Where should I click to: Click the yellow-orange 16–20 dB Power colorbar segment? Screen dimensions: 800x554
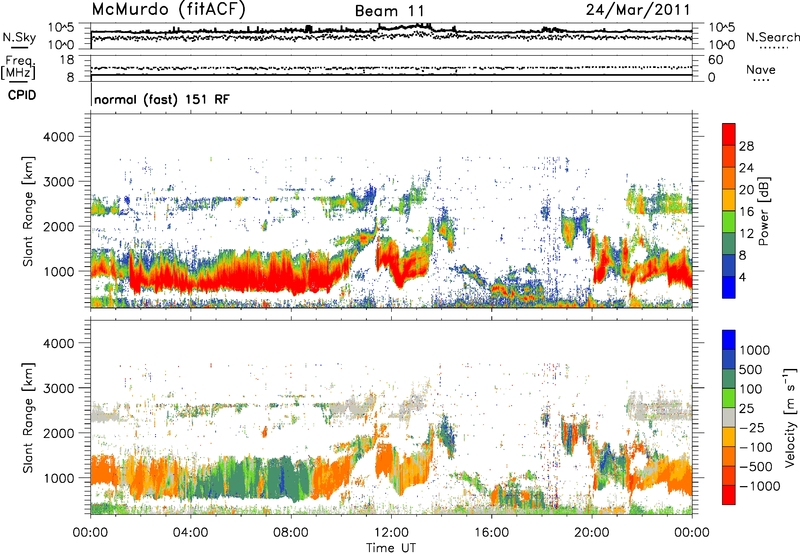point(729,200)
